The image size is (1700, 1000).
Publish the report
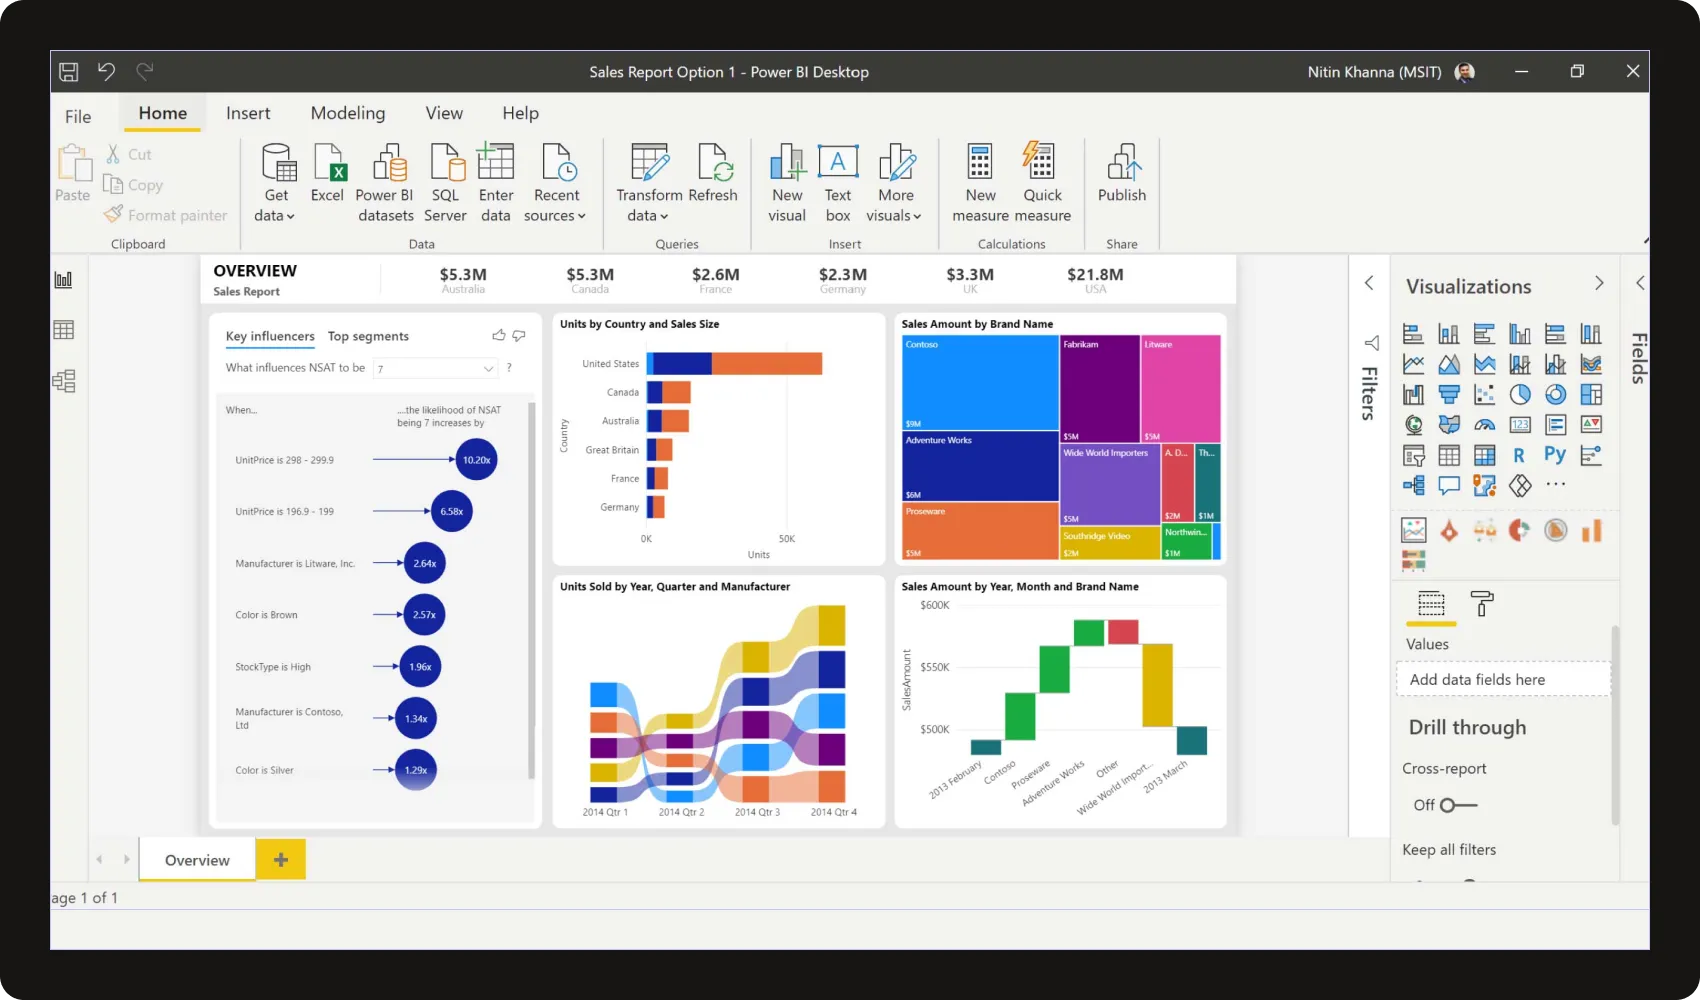point(1121,180)
